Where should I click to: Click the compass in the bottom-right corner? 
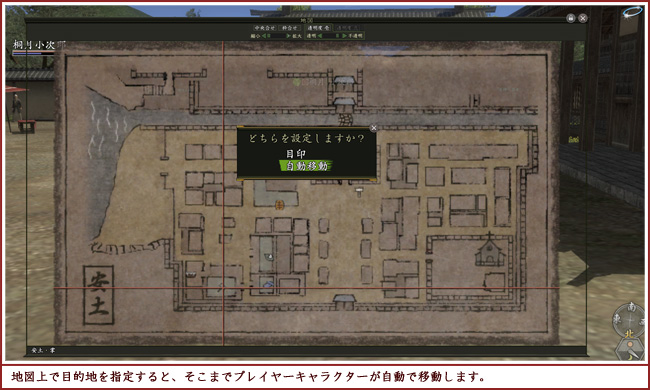(x=629, y=320)
